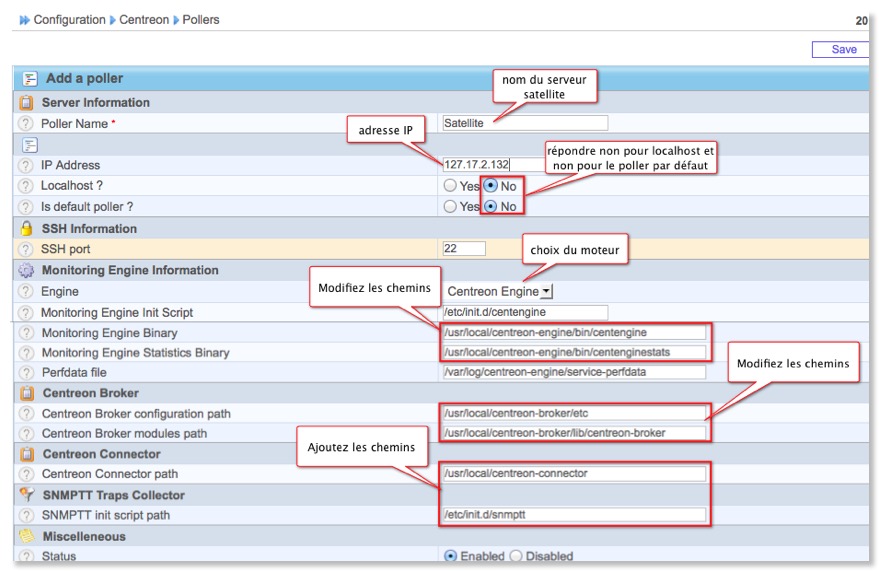The width and height of the screenshot is (879, 571).
Task: Go to Centreon in the breadcrumb
Action: [144, 20]
